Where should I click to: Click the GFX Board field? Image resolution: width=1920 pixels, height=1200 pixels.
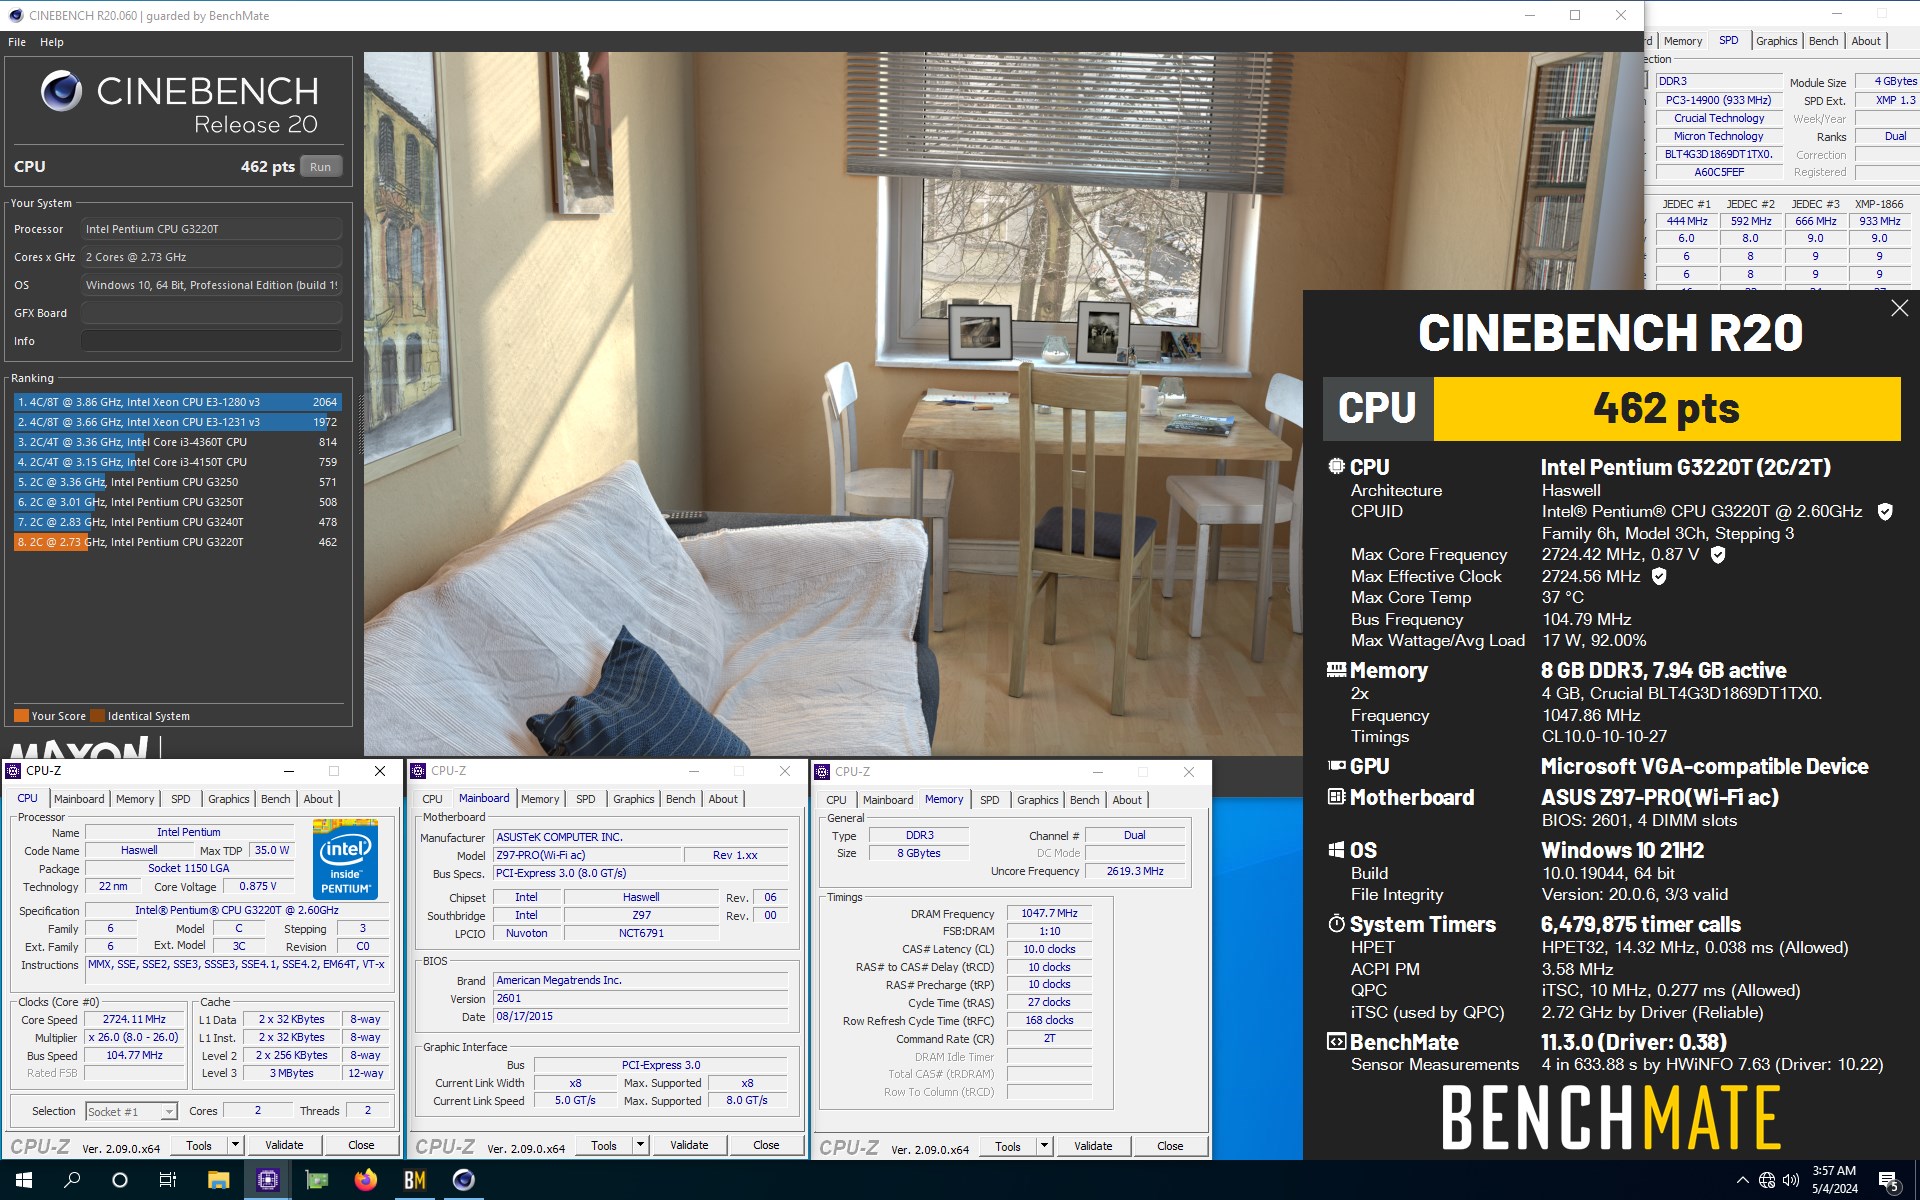(x=211, y=313)
